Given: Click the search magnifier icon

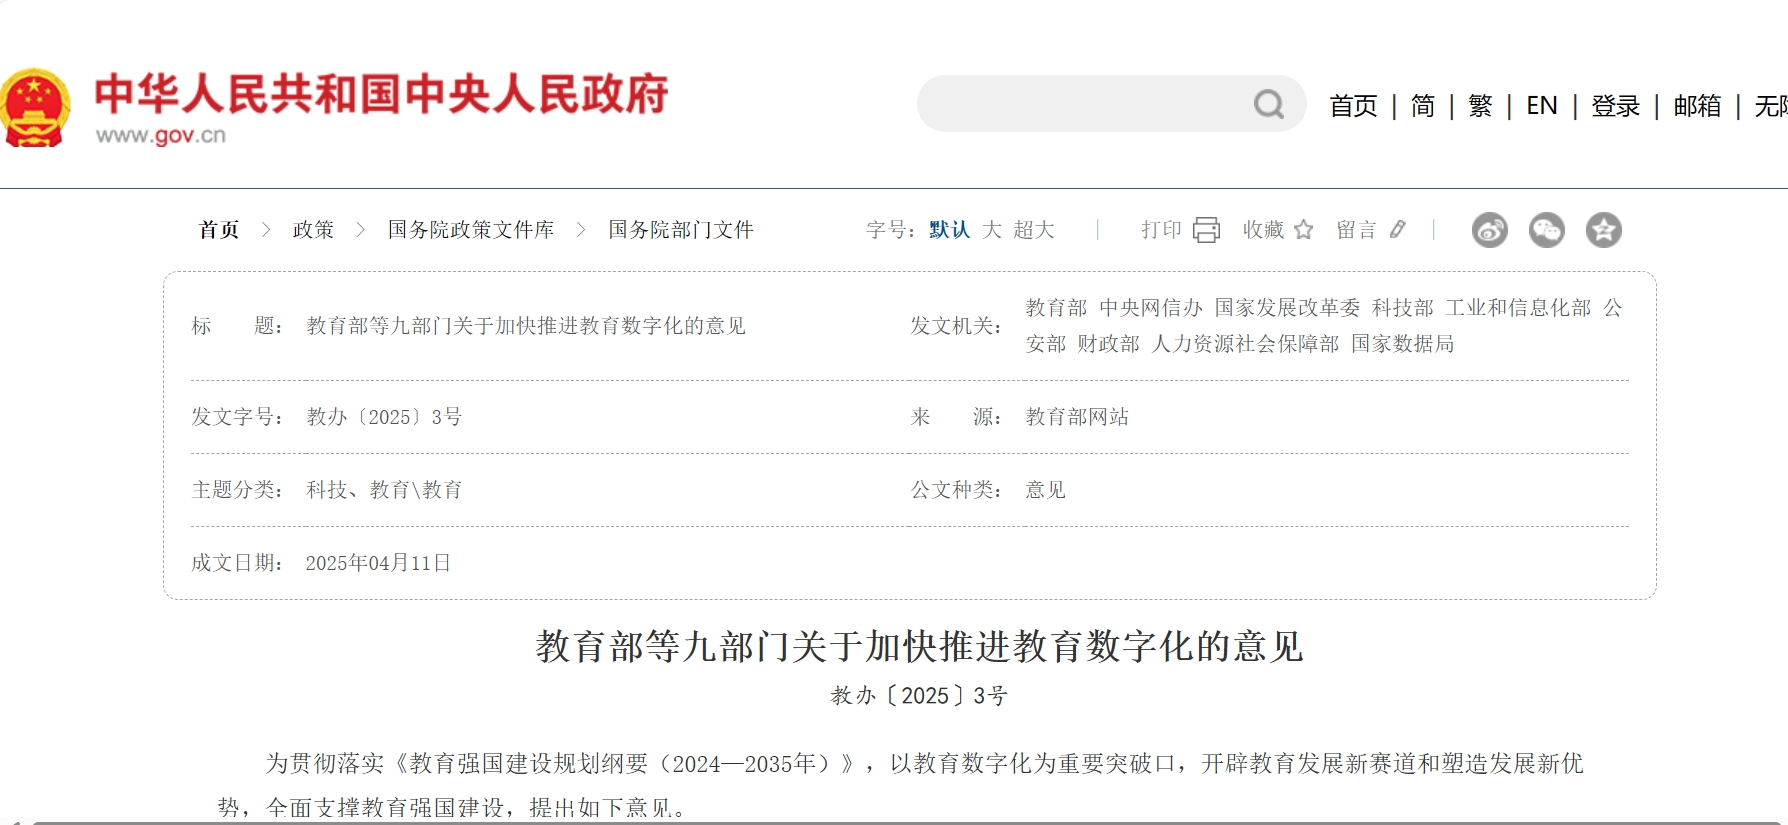Looking at the screenshot, I should coord(1268,104).
